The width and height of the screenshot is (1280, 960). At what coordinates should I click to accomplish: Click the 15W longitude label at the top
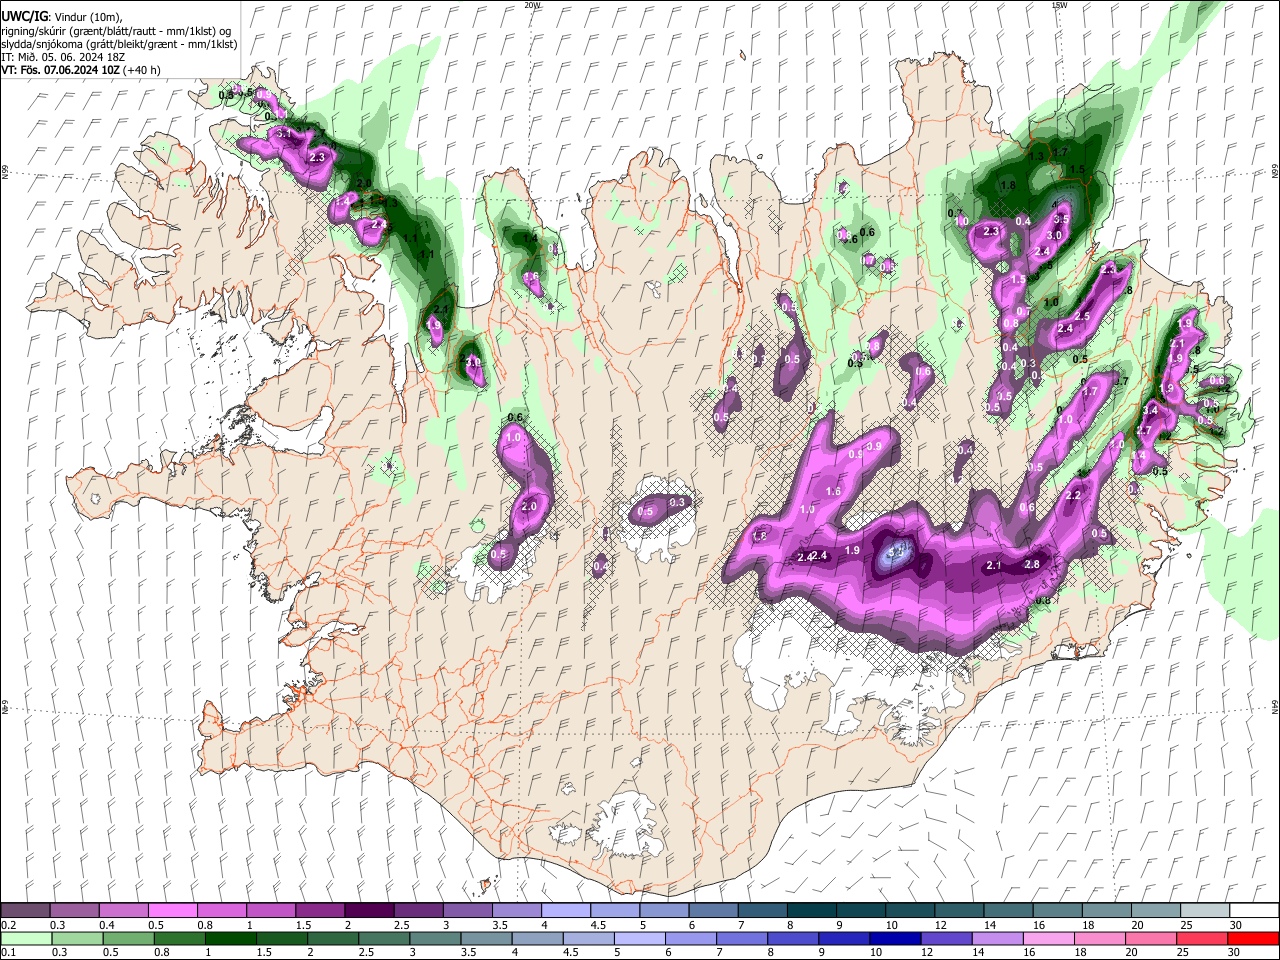click(x=1059, y=5)
